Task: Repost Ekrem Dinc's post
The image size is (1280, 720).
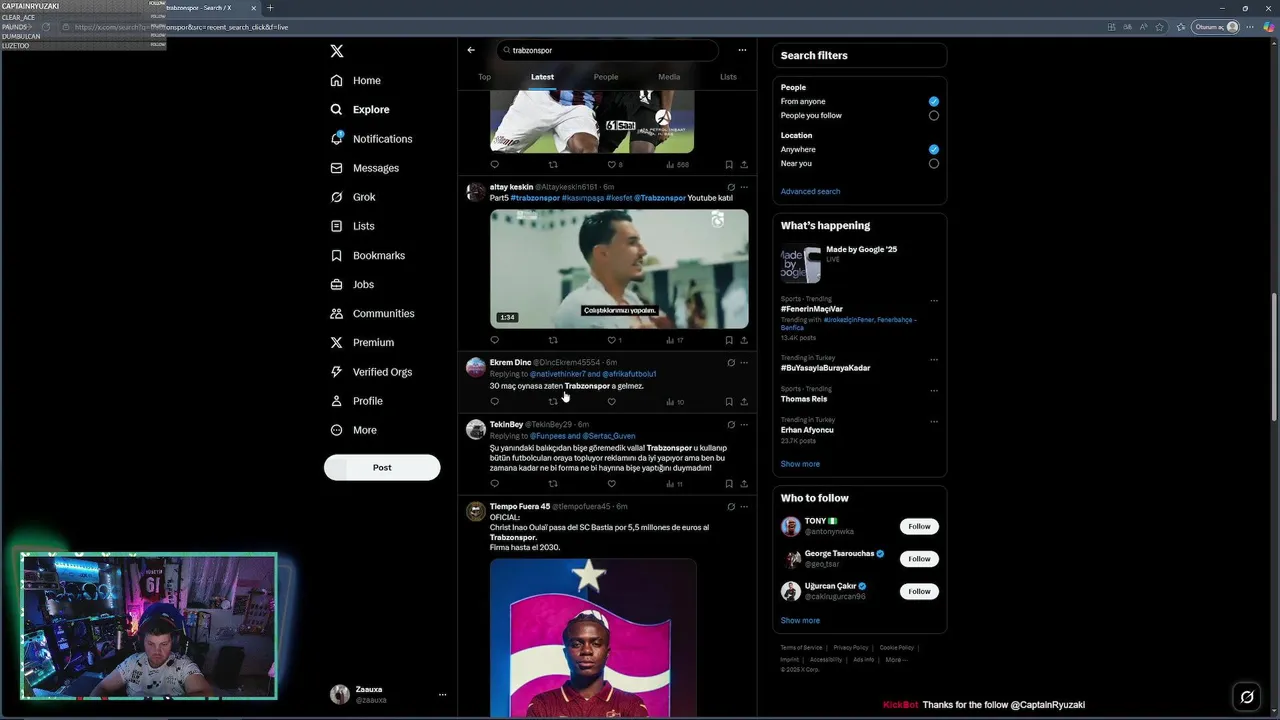Action: coord(553,401)
